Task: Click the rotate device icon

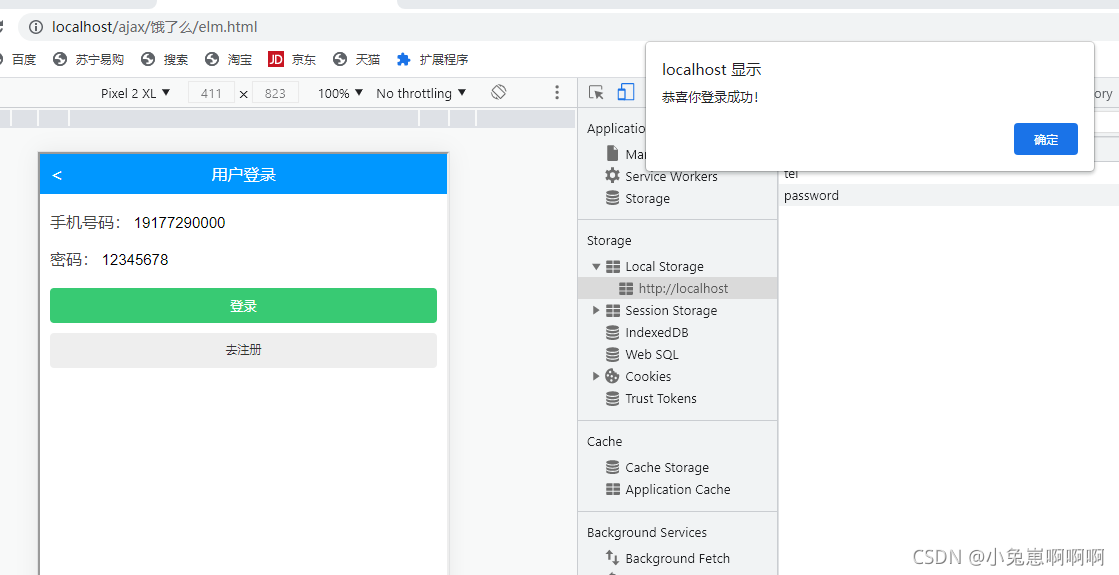Action: point(499,92)
